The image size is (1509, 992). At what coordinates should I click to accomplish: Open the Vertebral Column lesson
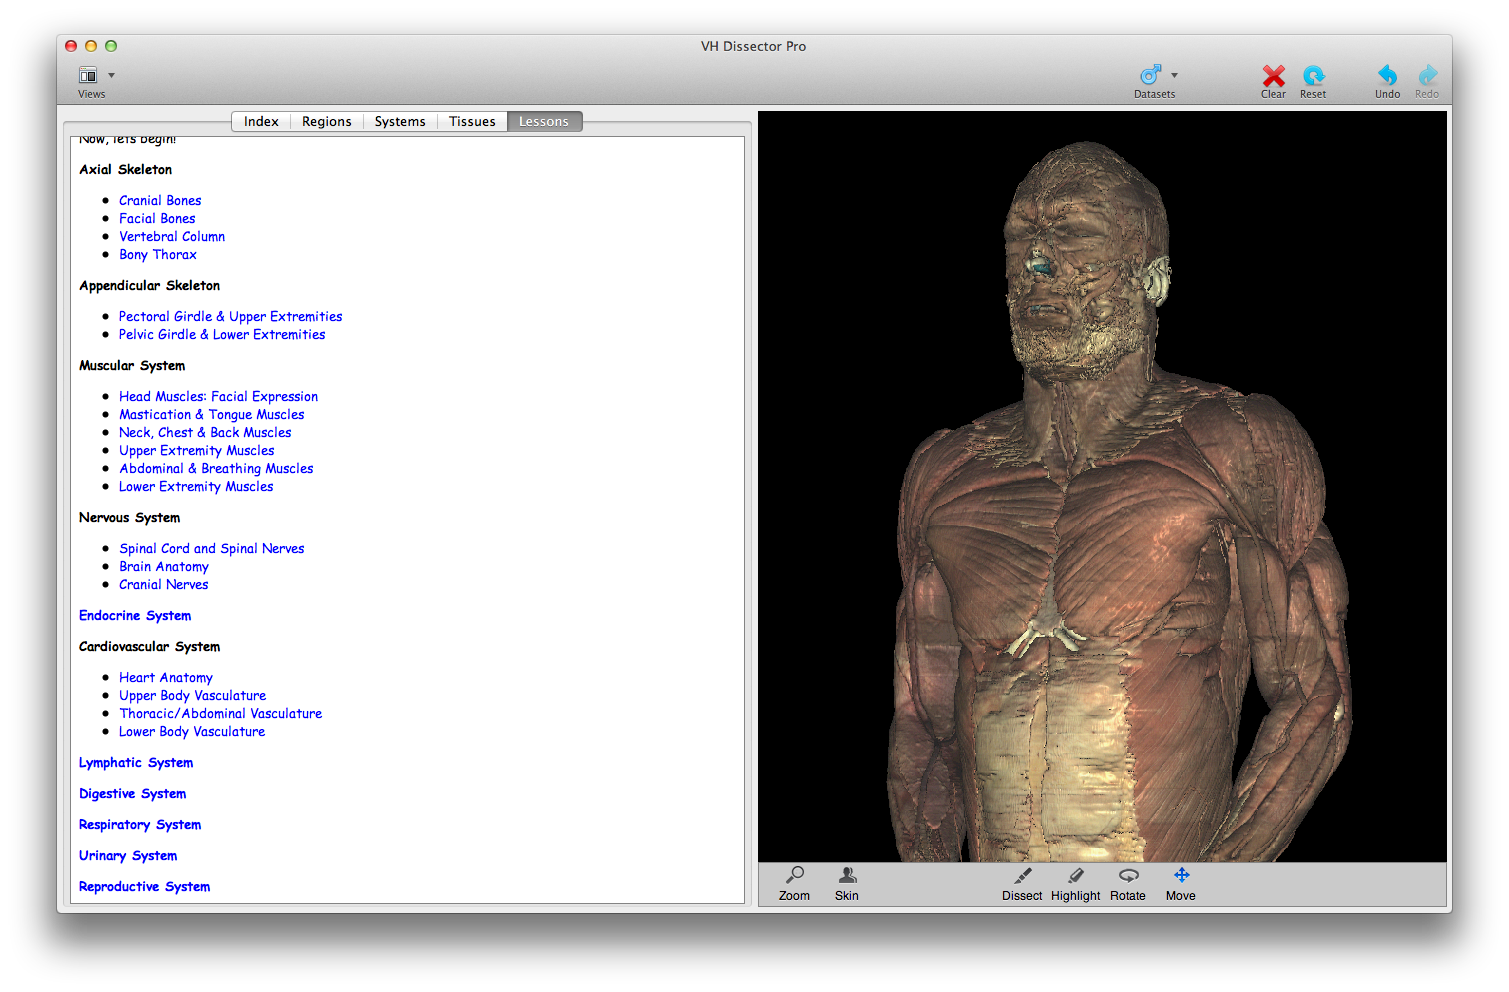172,236
